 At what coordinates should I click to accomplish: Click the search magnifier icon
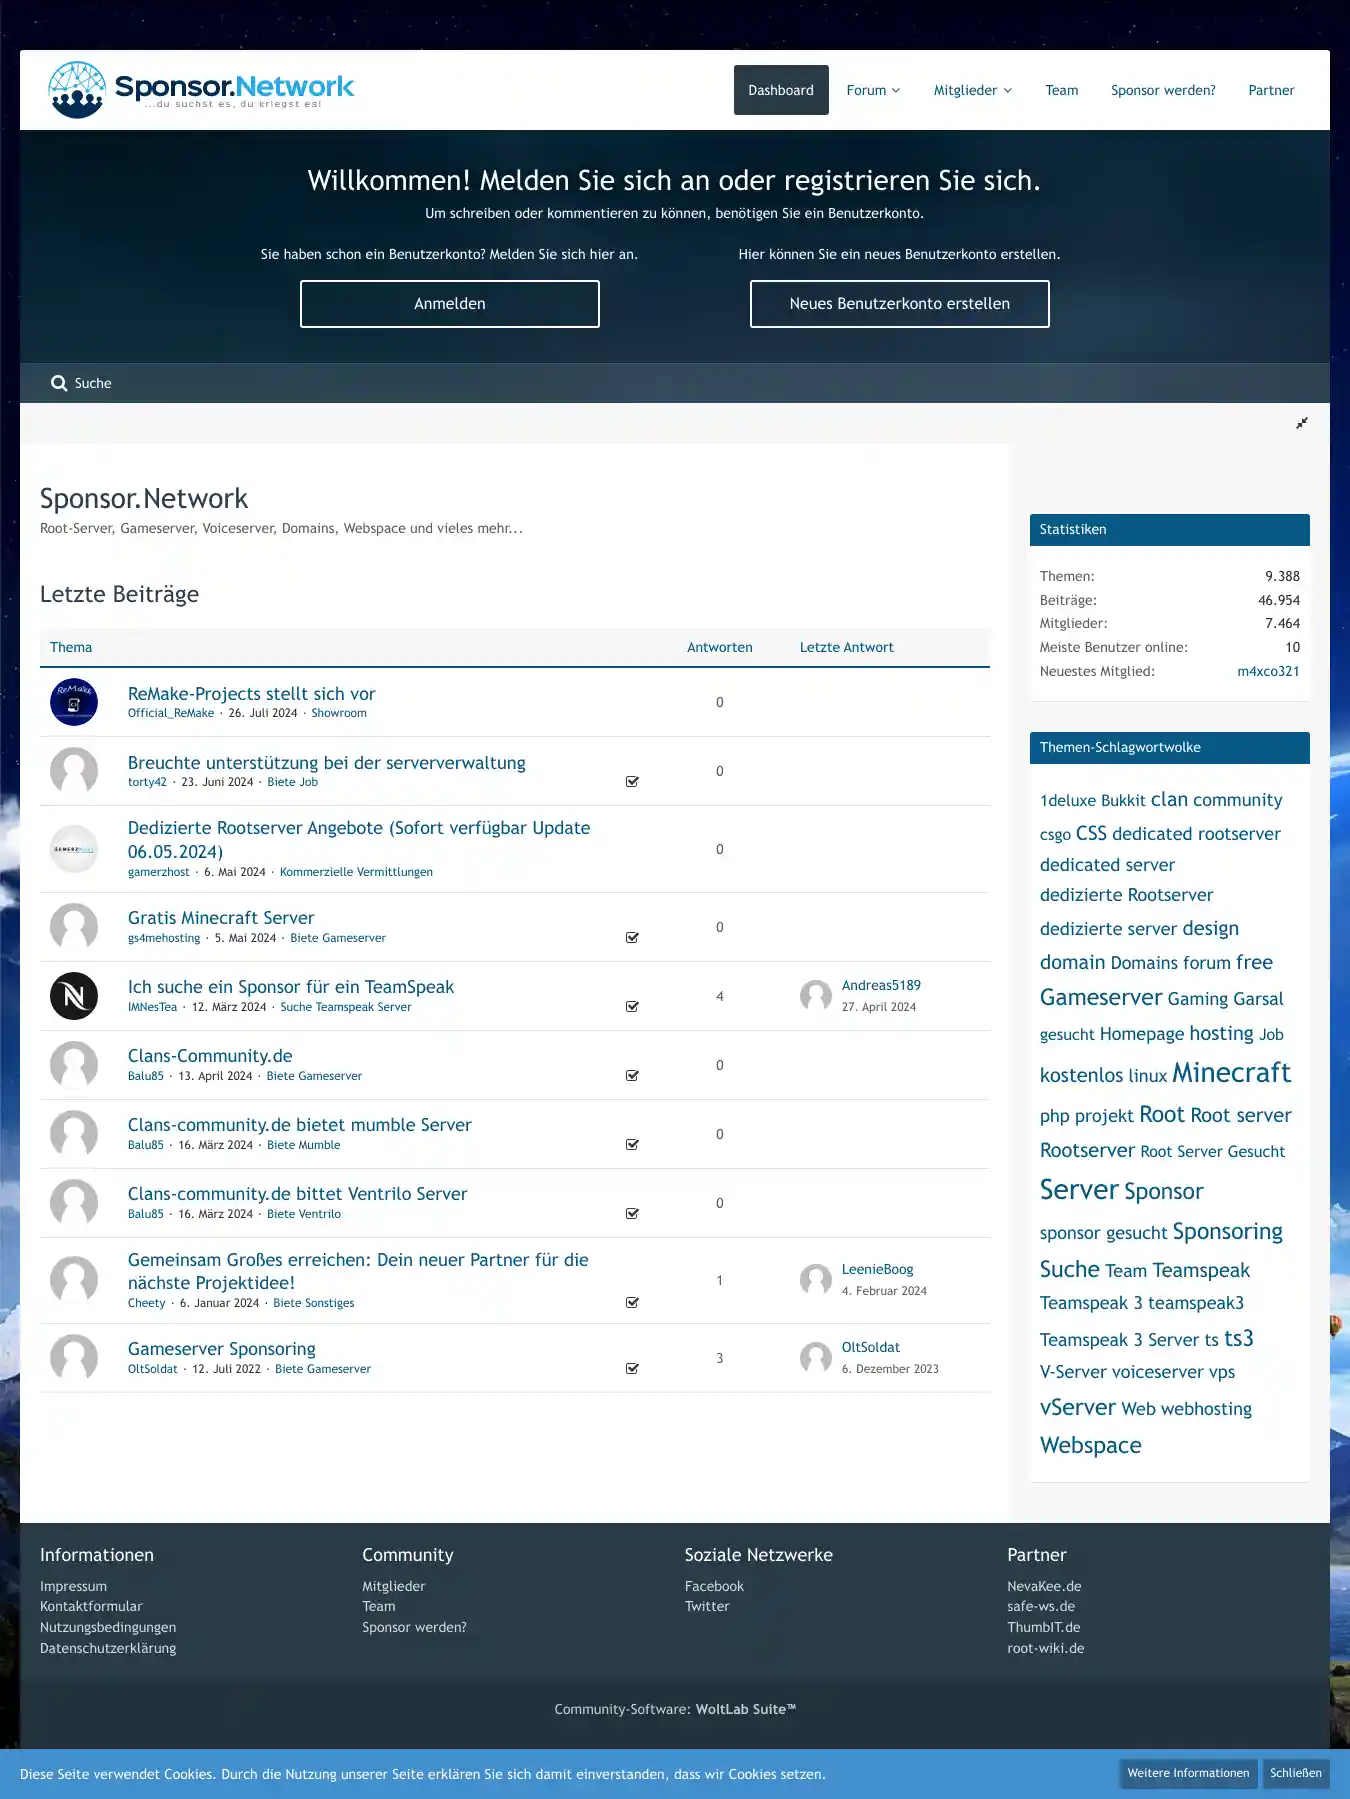(59, 383)
